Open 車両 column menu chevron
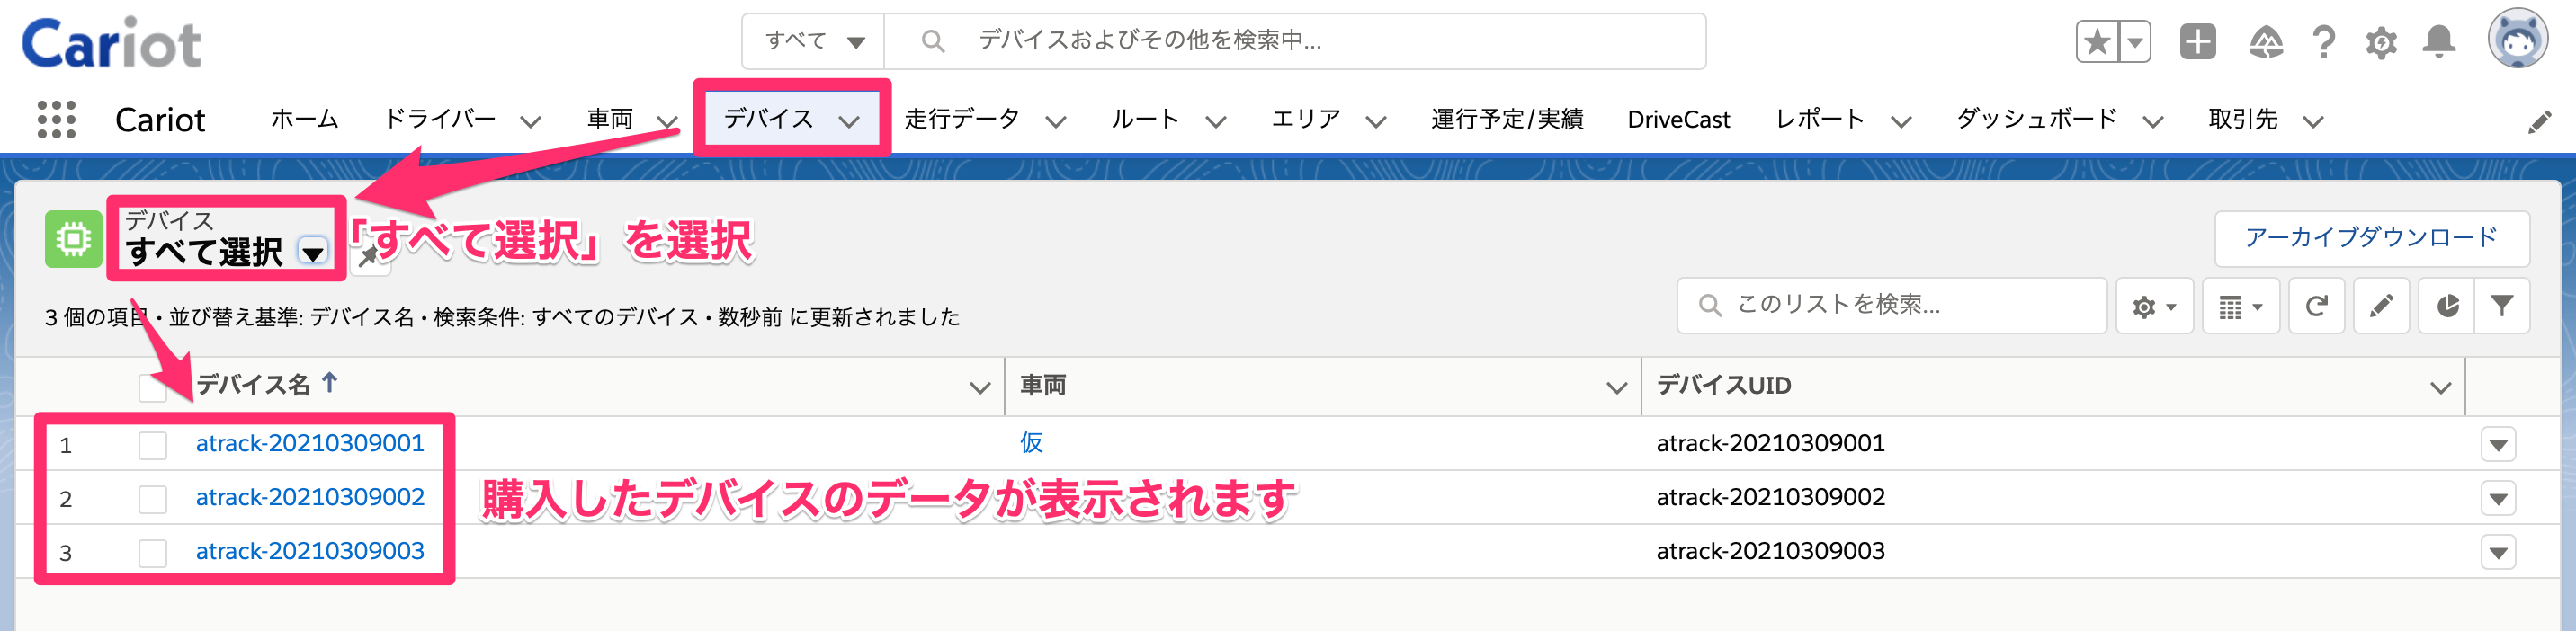Screen dimensions: 2576x631 click(x=1616, y=388)
